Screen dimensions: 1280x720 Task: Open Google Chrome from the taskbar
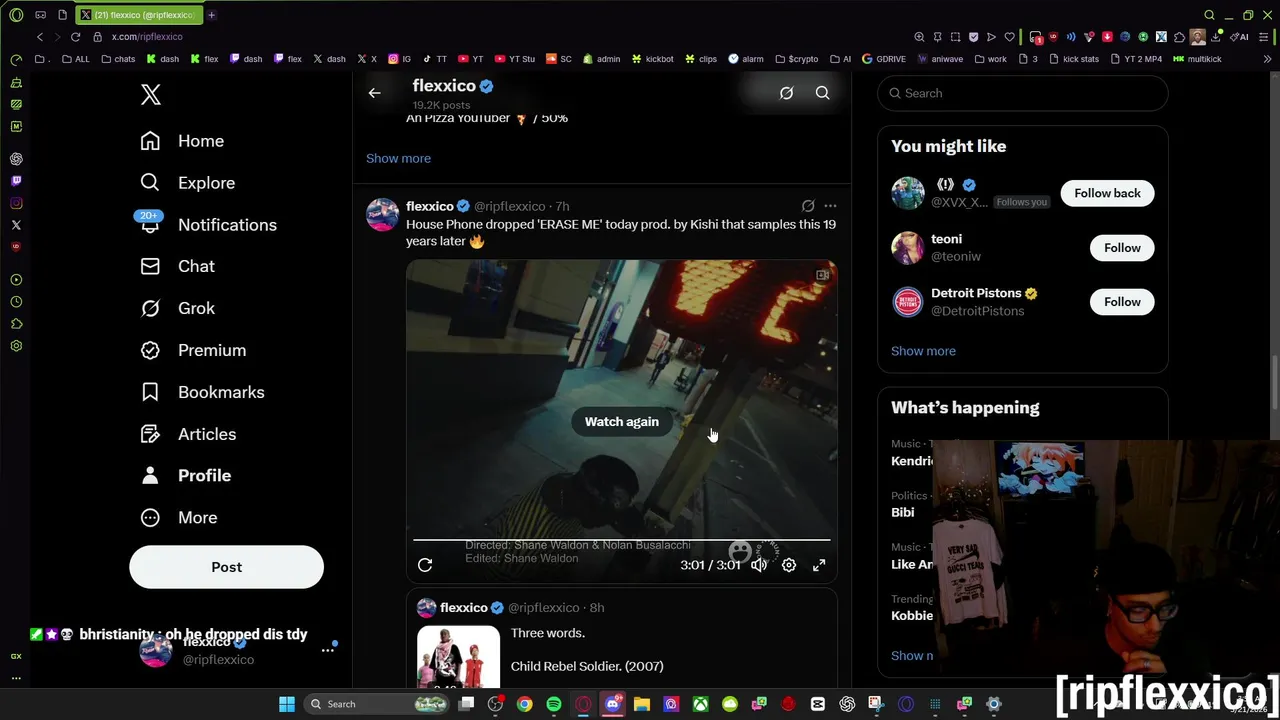[x=524, y=704]
